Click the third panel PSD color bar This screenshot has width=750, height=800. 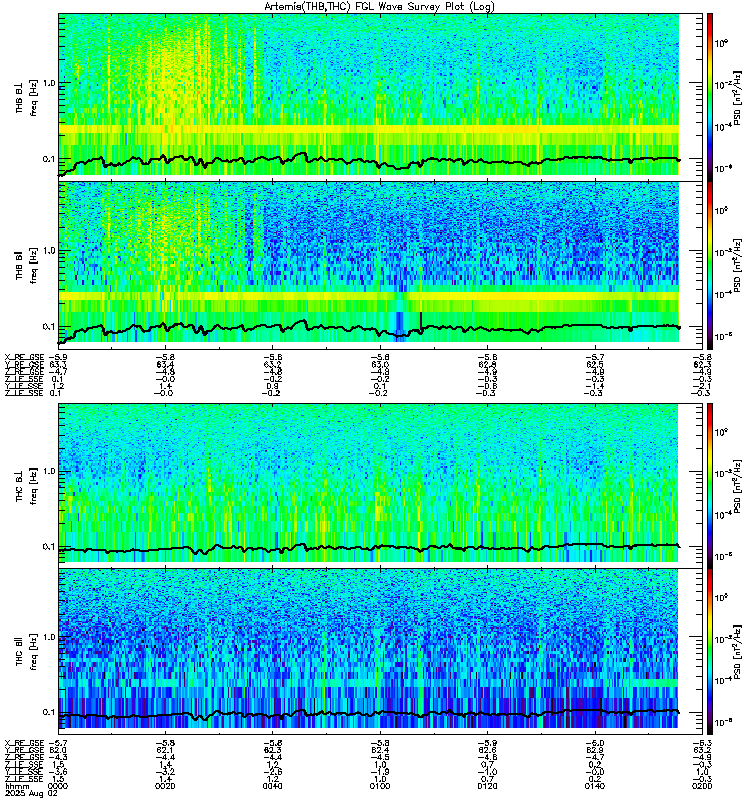pos(710,486)
